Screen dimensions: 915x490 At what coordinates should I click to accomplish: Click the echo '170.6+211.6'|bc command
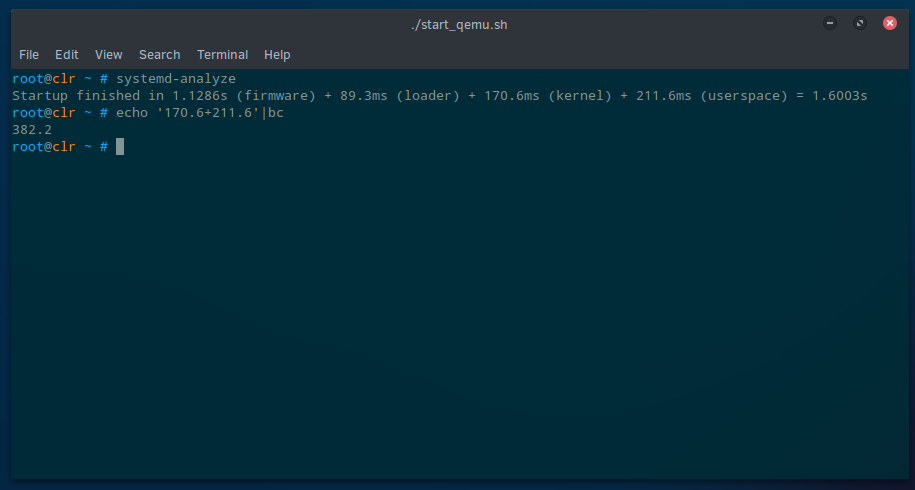click(200, 113)
